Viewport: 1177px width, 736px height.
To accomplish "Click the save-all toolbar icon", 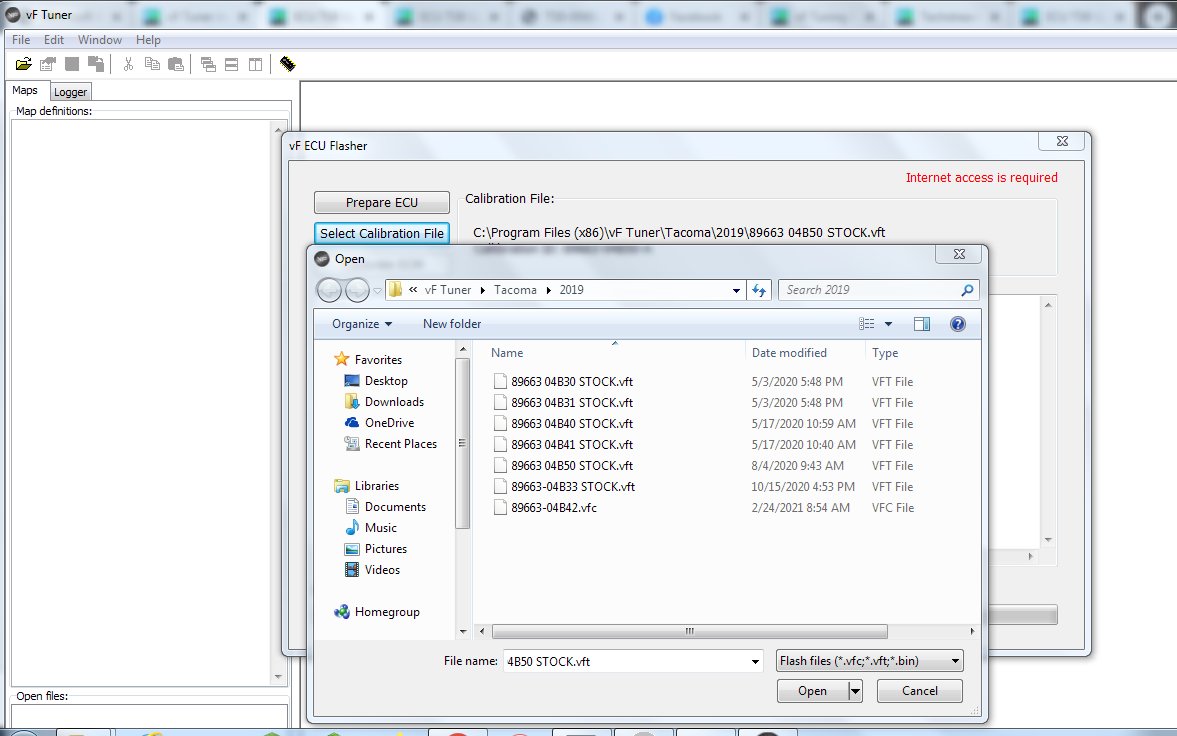I will [96, 64].
